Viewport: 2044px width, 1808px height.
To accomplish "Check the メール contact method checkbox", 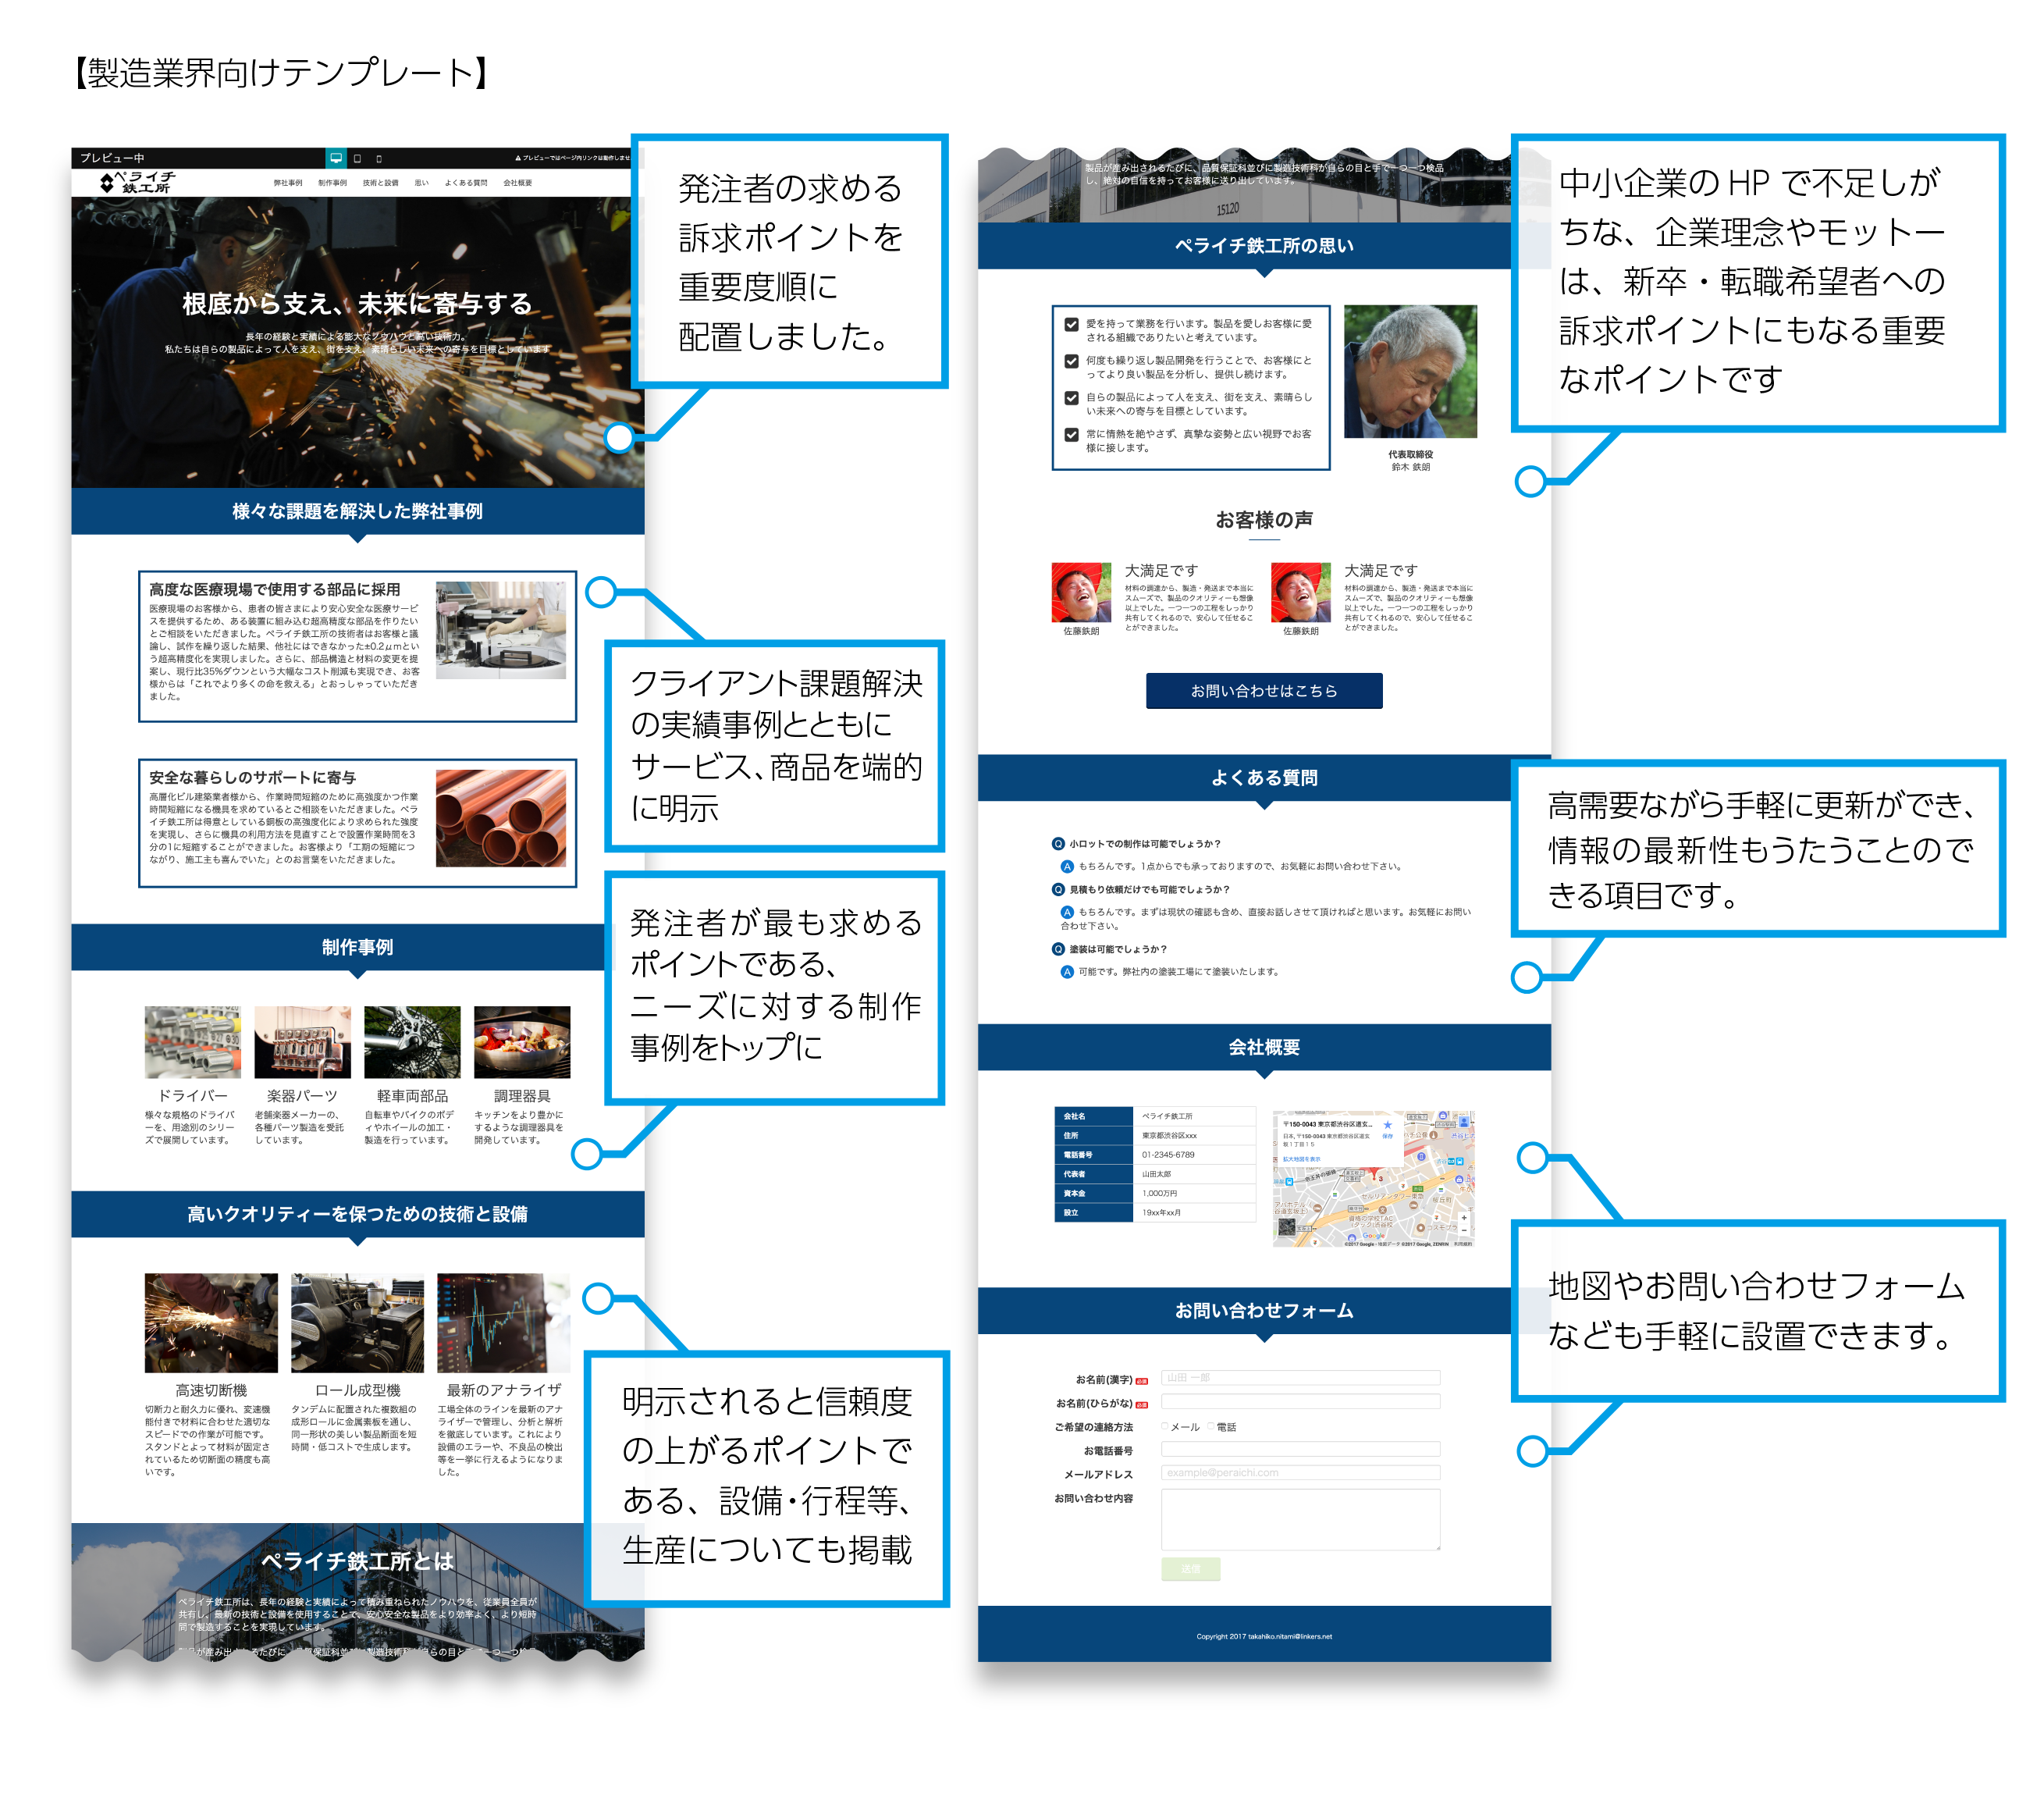I will coord(1165,1426).
